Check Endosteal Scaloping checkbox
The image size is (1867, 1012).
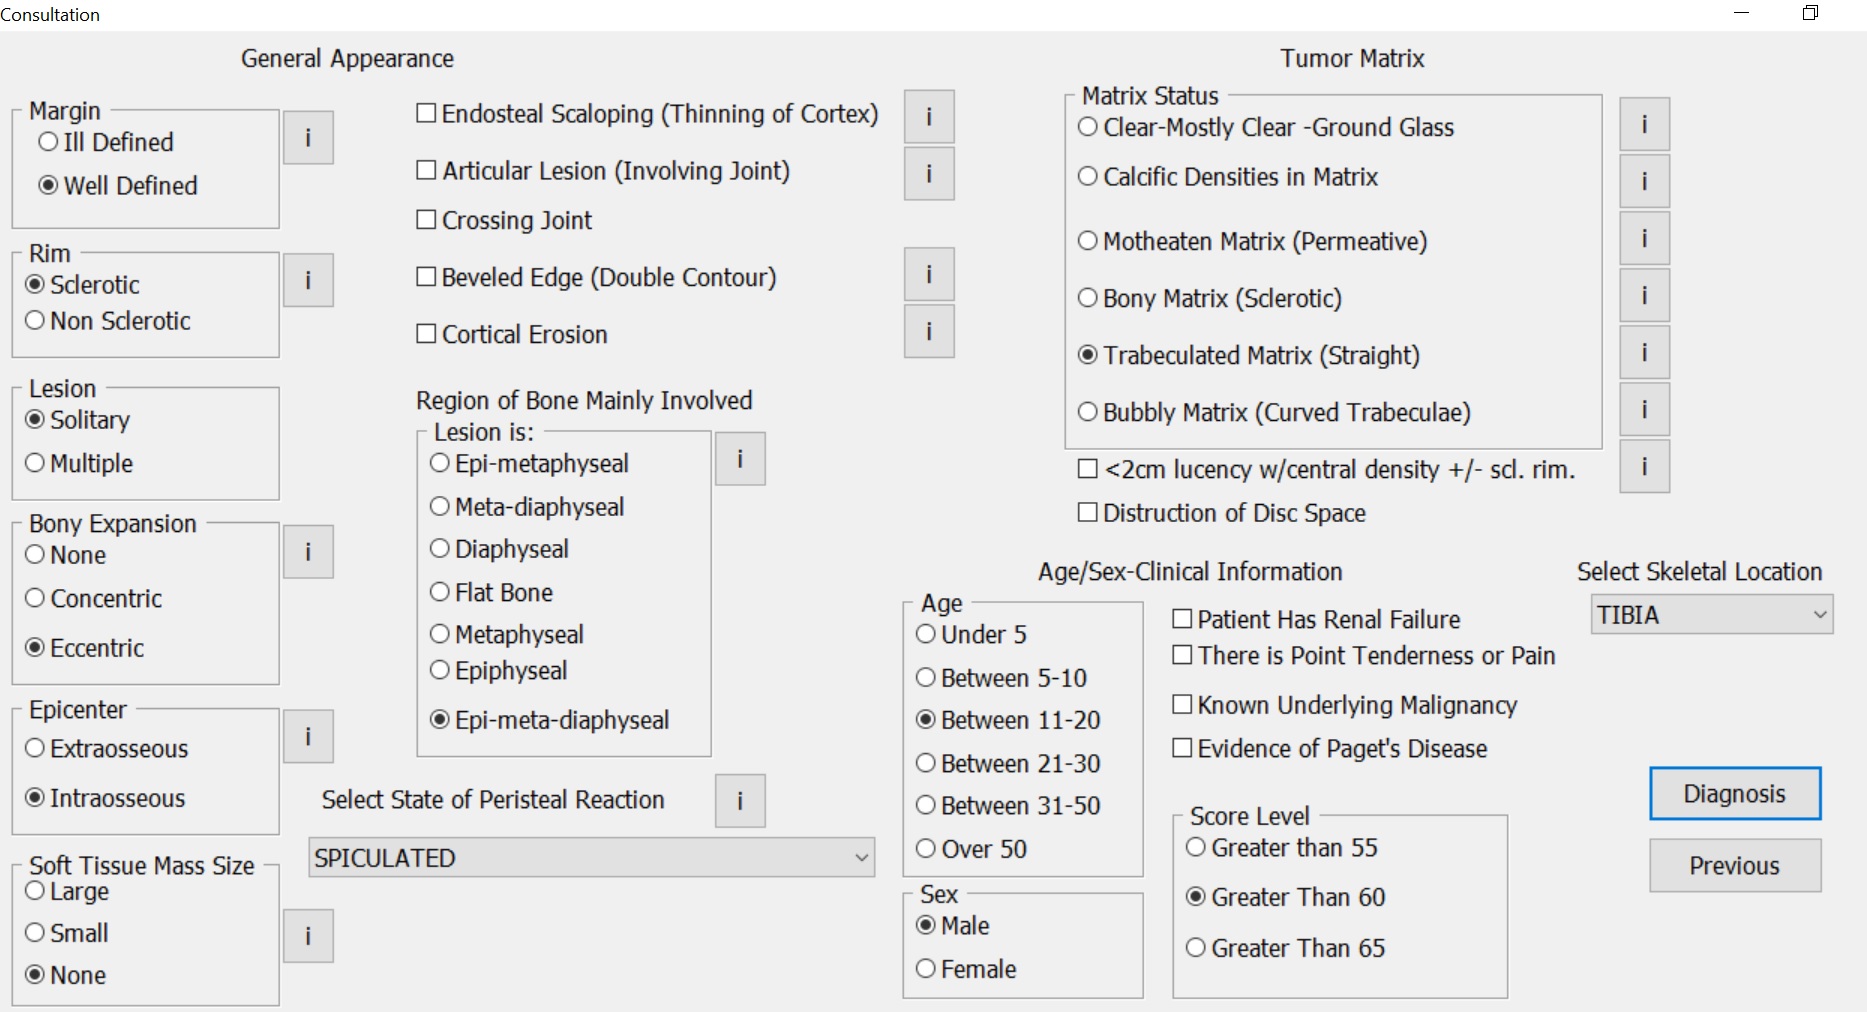[647, 114]
